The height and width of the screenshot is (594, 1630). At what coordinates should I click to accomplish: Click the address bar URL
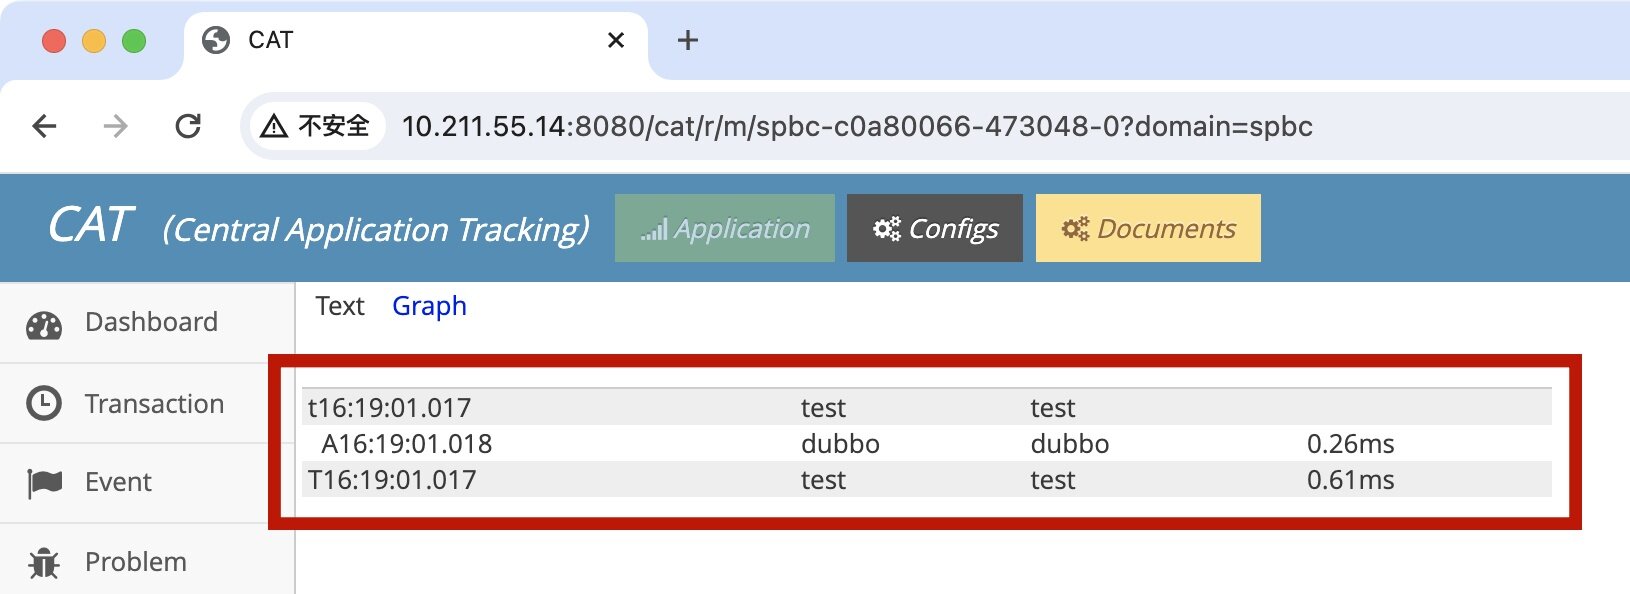856,127
